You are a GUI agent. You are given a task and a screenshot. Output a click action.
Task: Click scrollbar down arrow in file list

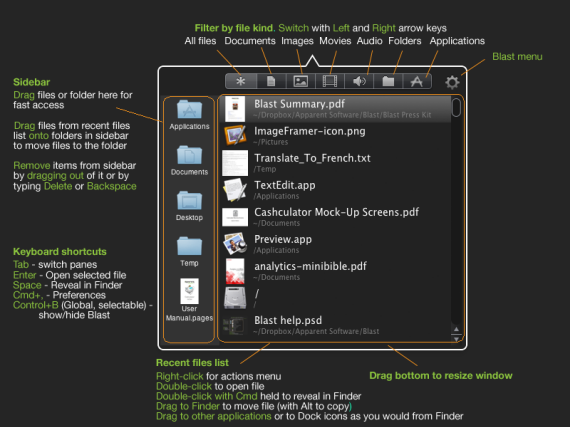point(456,339)
